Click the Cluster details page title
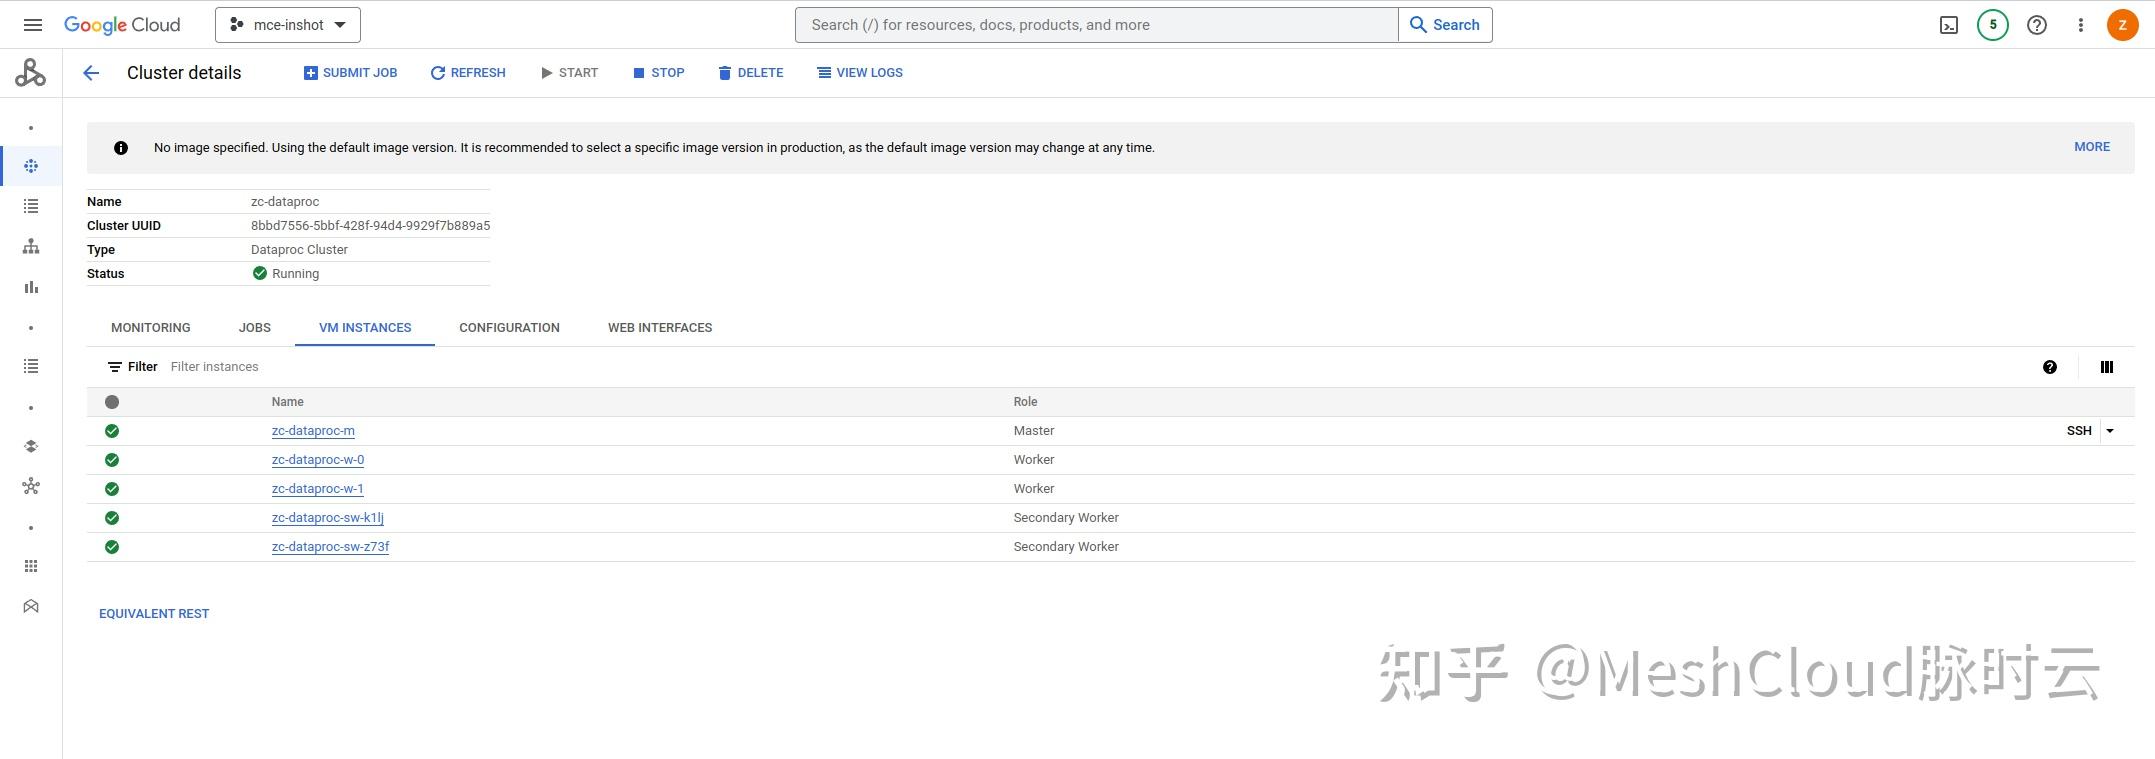 [x=184, y=73]
